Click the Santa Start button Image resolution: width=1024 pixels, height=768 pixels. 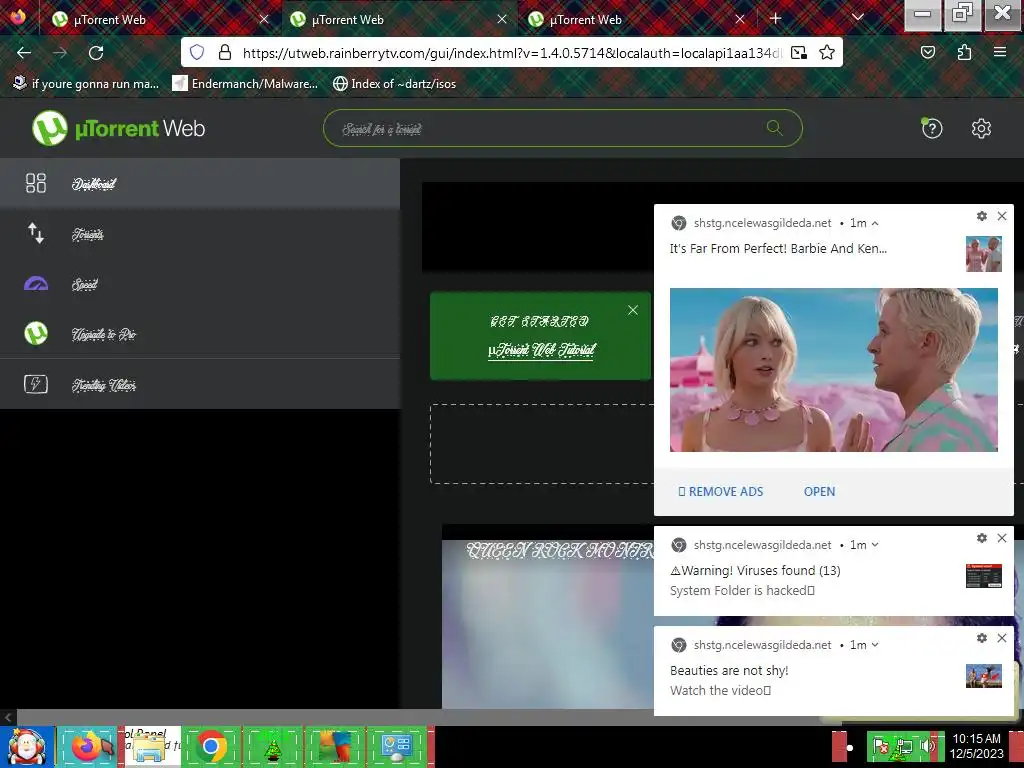[27, 746]
